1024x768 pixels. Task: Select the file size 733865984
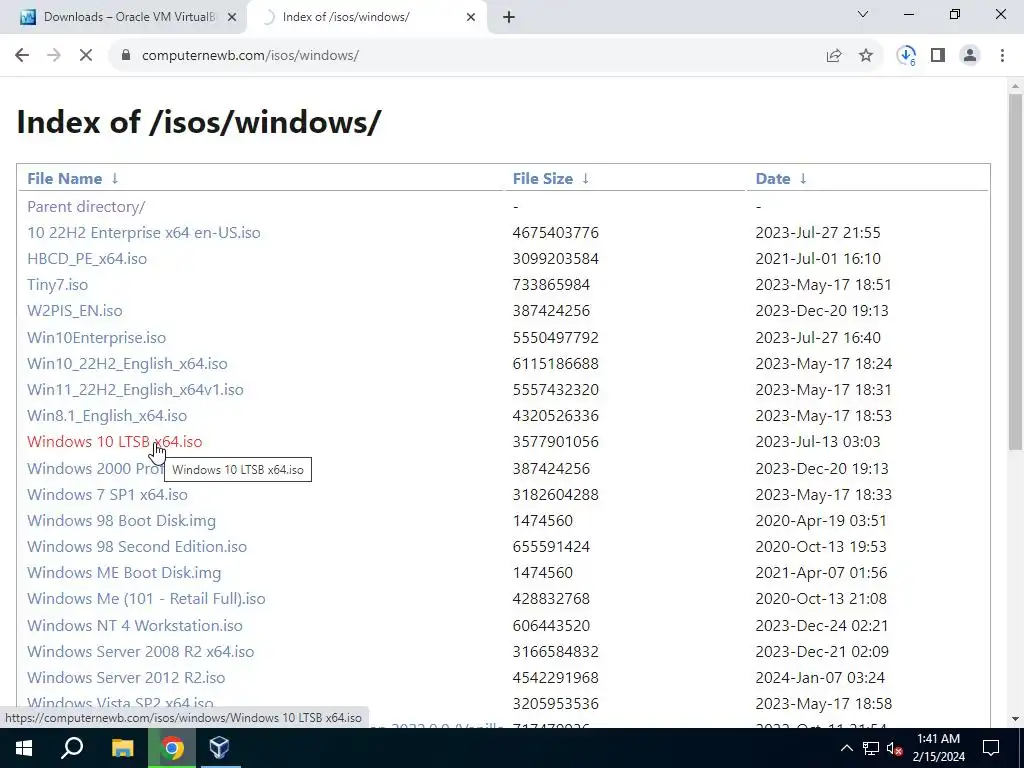coord(551,285)
